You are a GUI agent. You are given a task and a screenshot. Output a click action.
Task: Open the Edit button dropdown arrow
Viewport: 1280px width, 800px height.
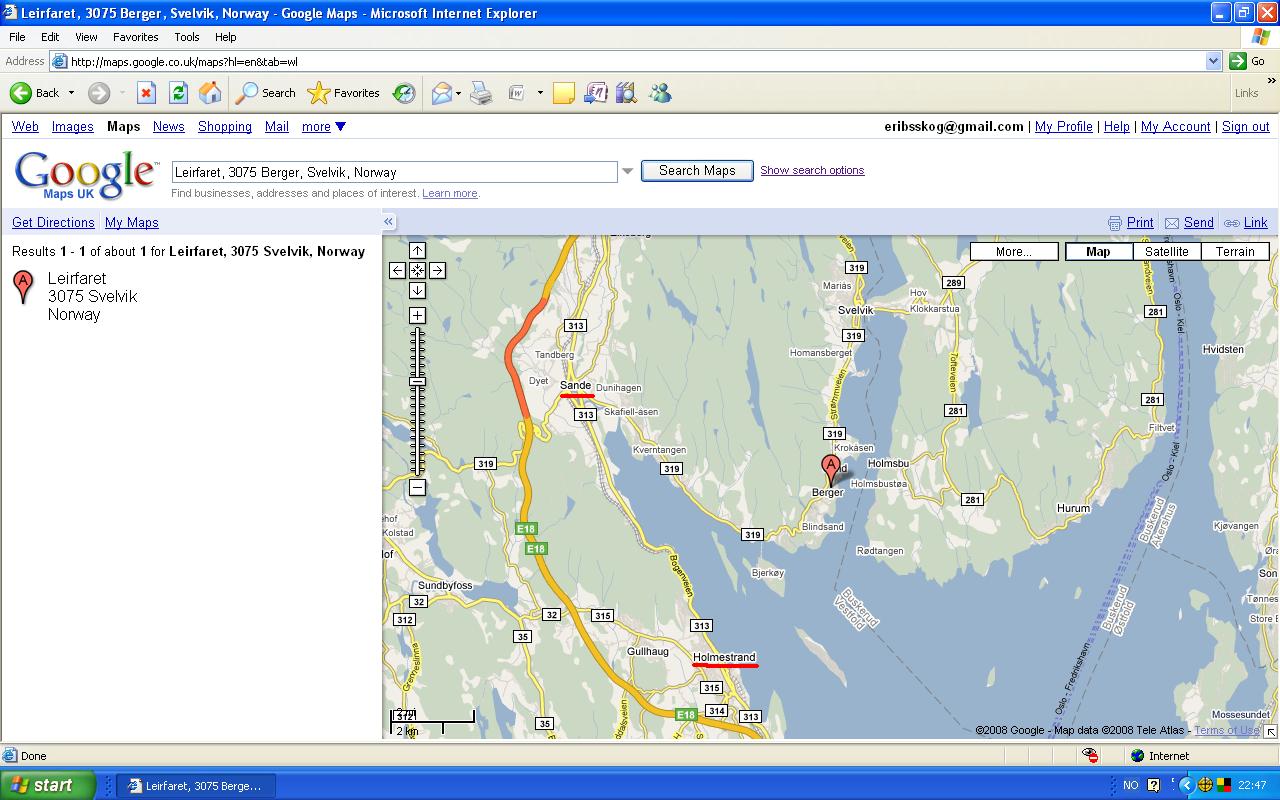(540, 93)
